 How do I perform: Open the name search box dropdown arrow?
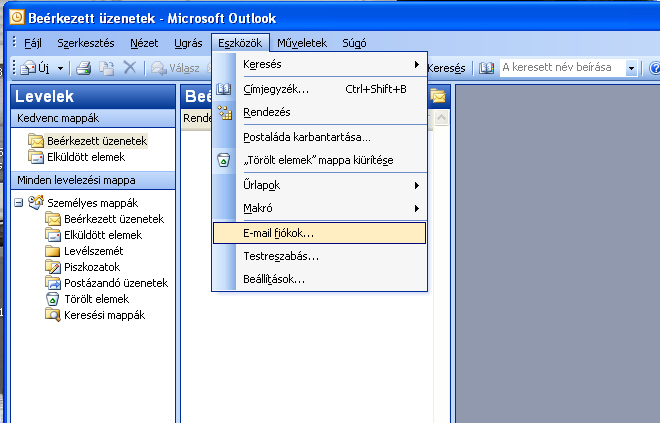632,68
